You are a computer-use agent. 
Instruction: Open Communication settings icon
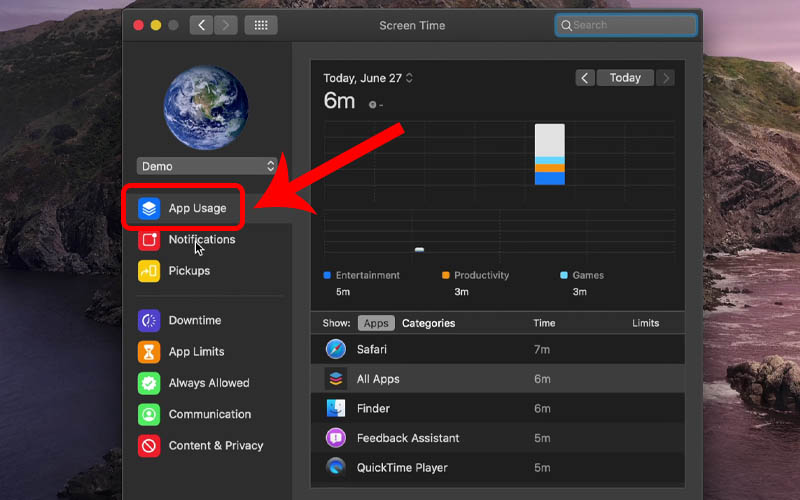[149, 414]
